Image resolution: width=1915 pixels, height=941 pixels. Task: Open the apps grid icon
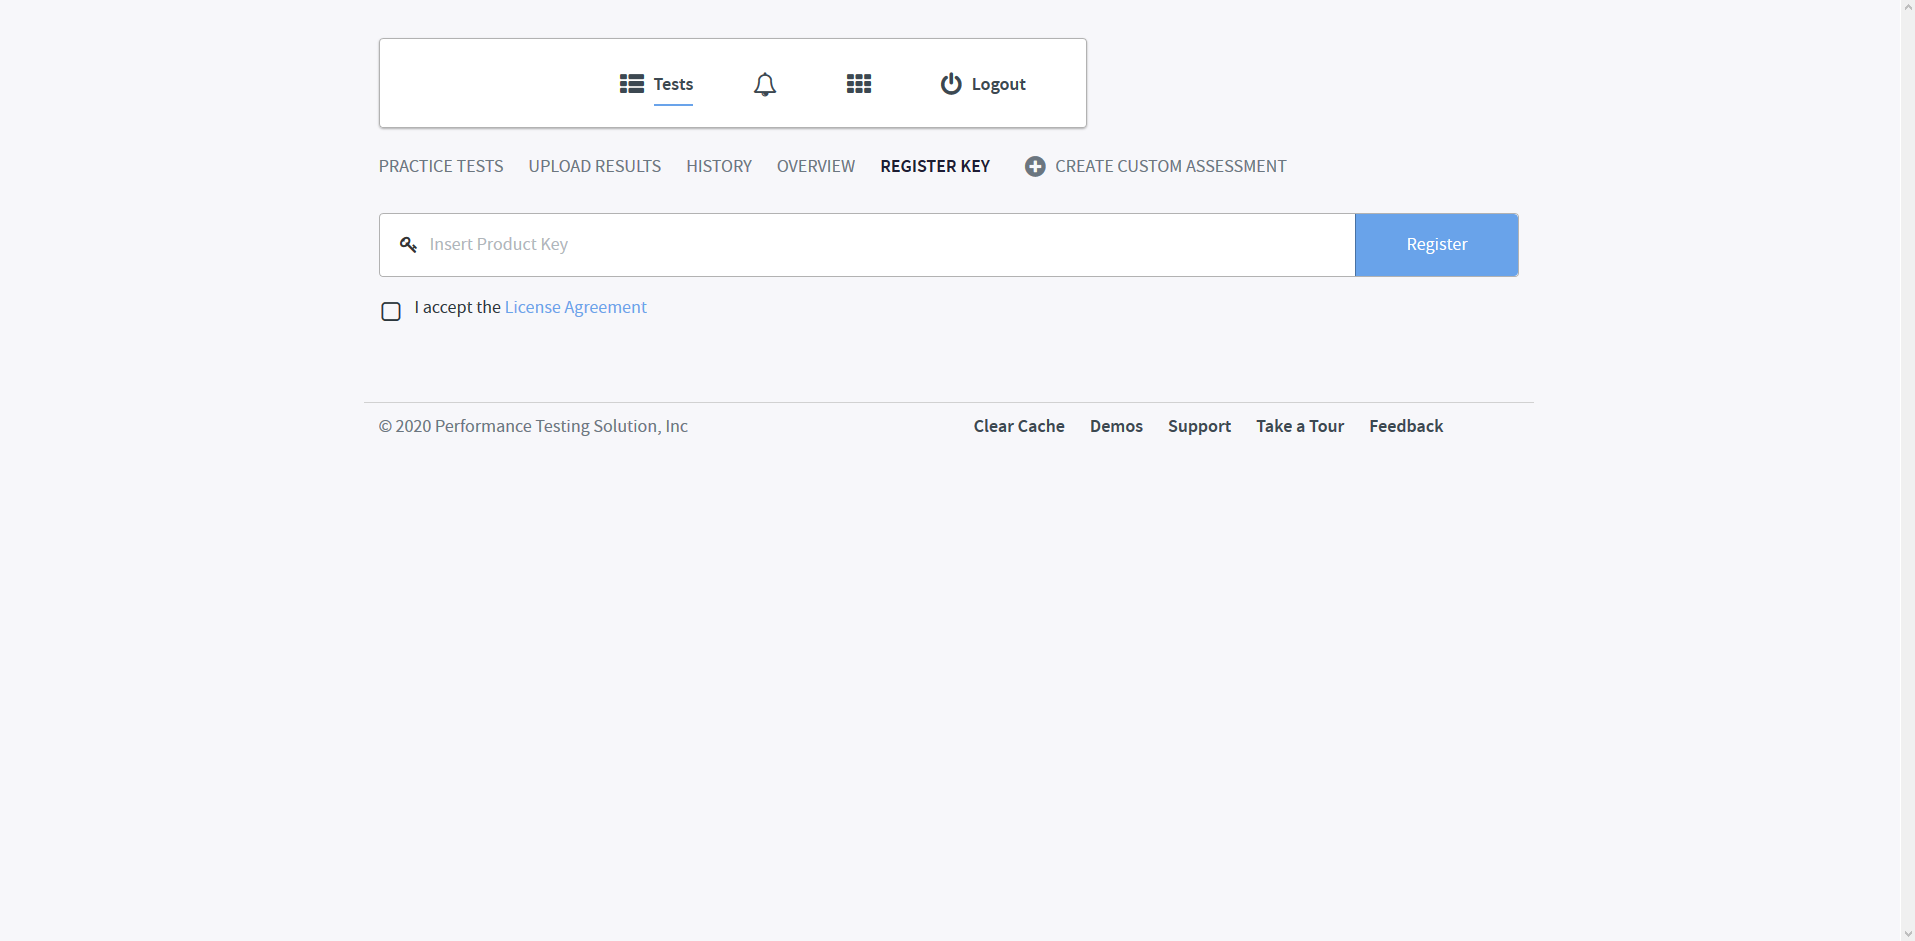(859, 84)
